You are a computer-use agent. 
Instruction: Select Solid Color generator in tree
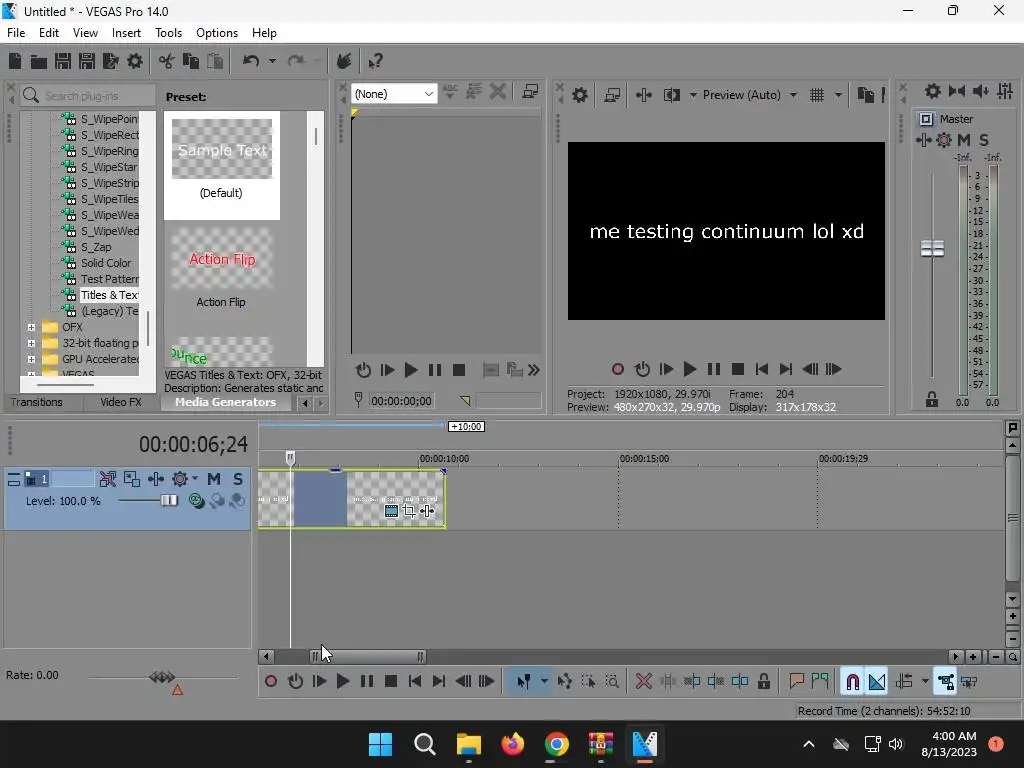tap(105, 263)
